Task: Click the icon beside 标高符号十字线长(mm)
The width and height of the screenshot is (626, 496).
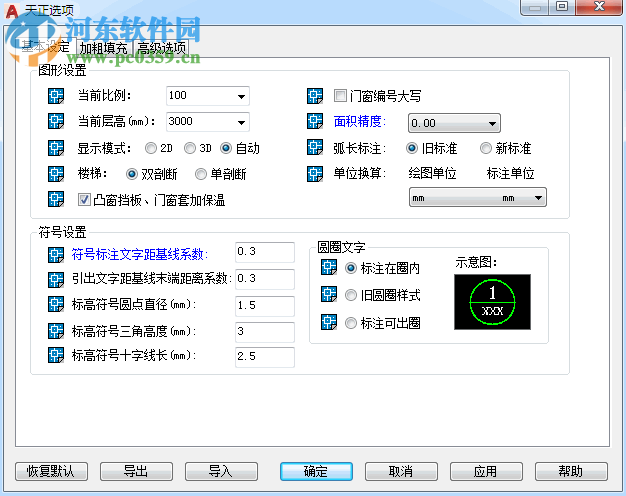Action: (56, 355)
